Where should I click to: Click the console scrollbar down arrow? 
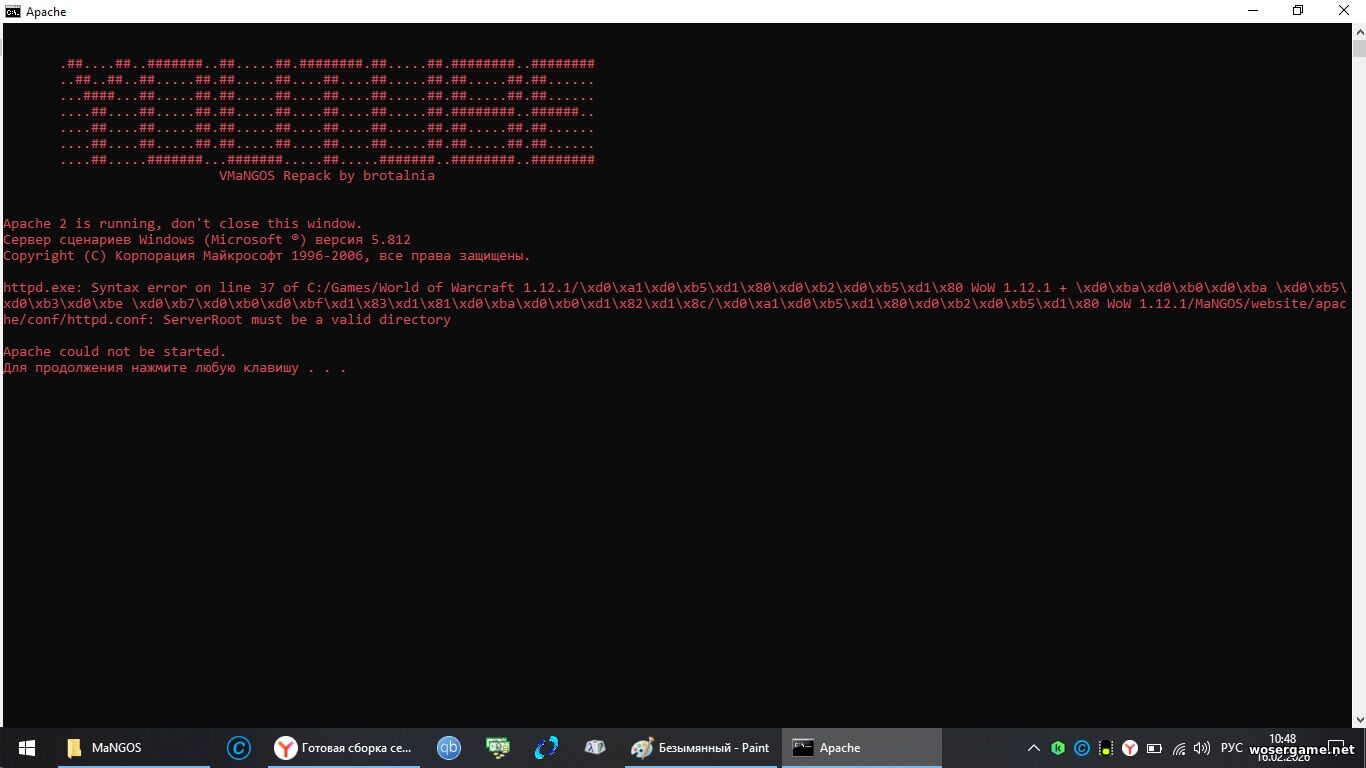pos(1359,719)
